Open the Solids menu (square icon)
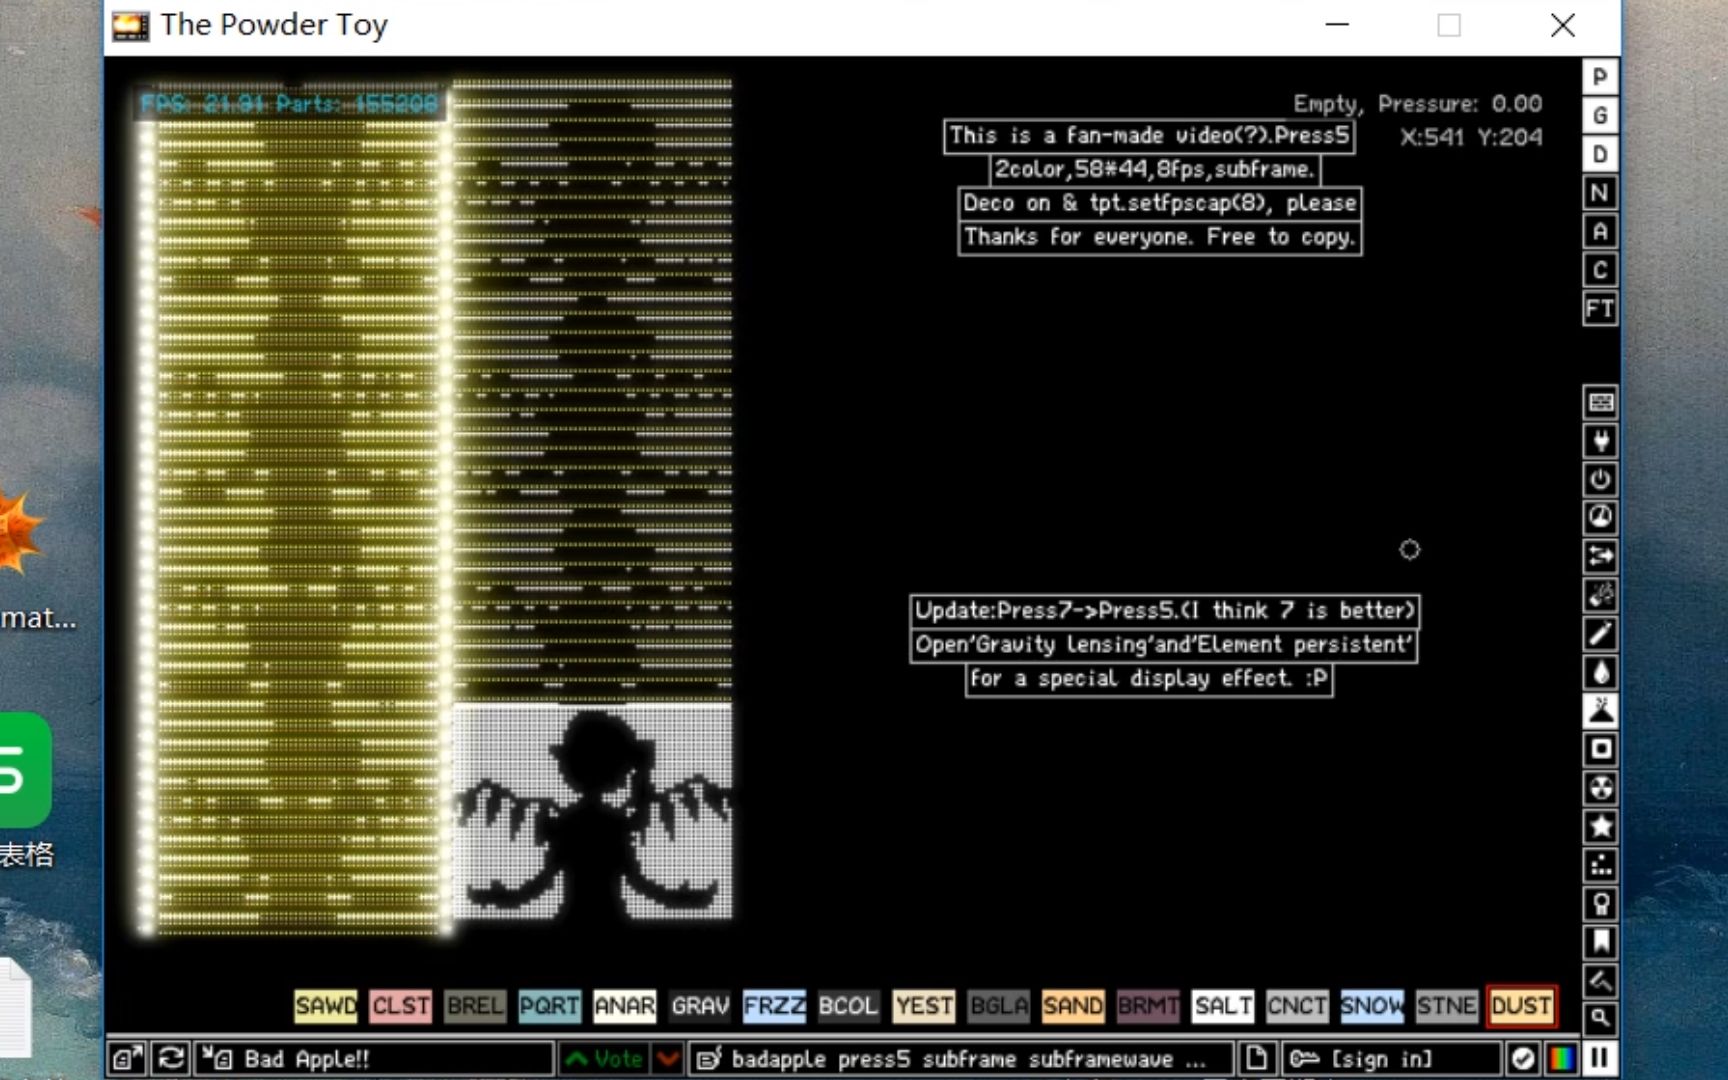The height and width of the screenshot is (1080, 1728). click(1601, 749)
